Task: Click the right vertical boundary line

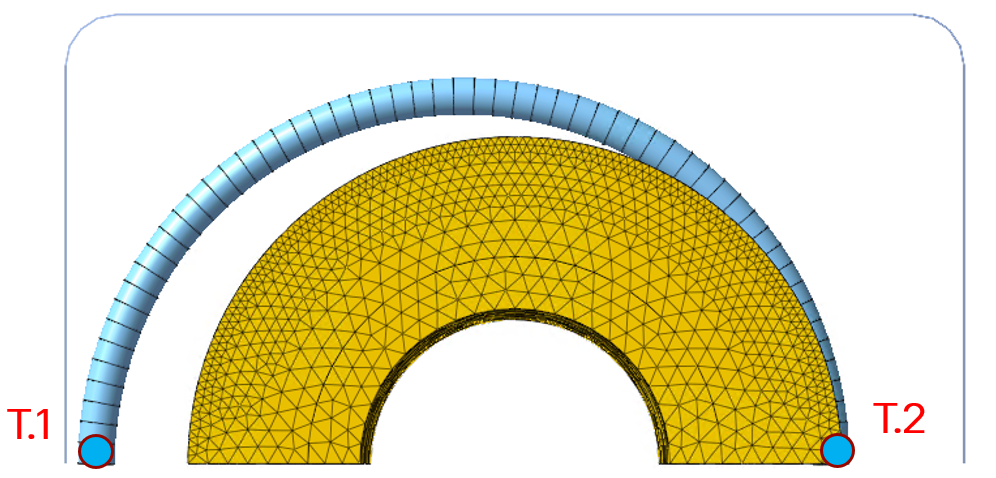Action: 964,250
